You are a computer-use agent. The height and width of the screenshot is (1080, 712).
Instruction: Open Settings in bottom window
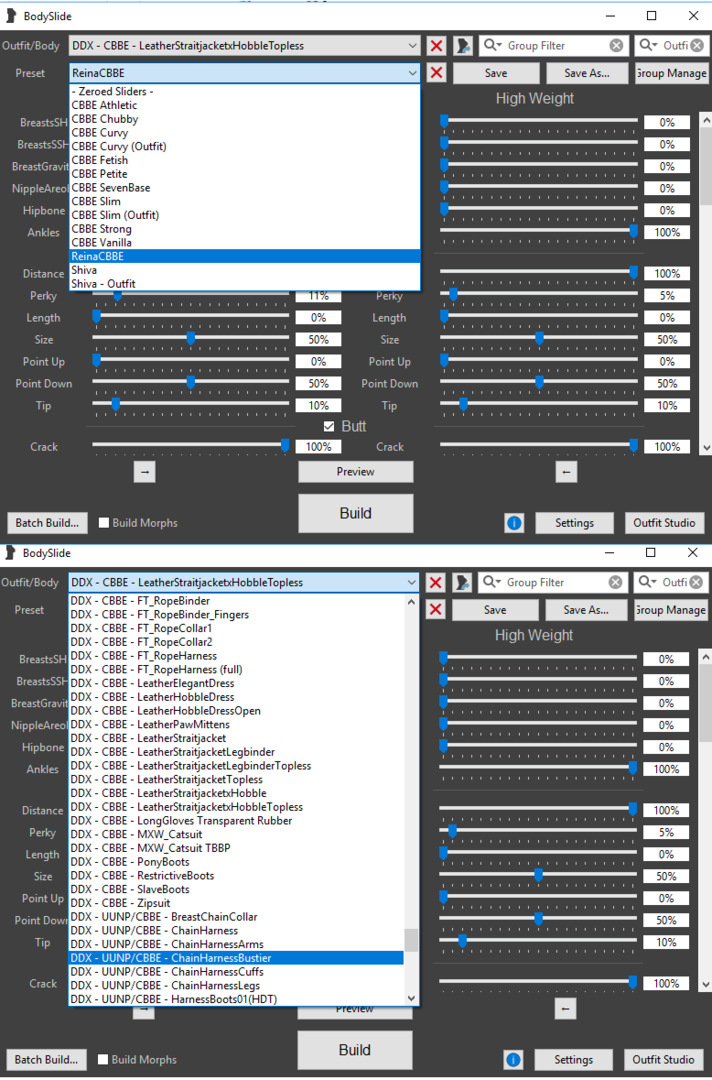coord(574,1059)
